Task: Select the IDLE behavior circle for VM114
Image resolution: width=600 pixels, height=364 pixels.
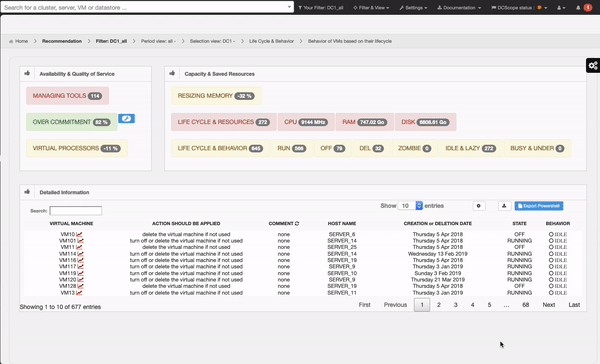Action: [551, 254]
